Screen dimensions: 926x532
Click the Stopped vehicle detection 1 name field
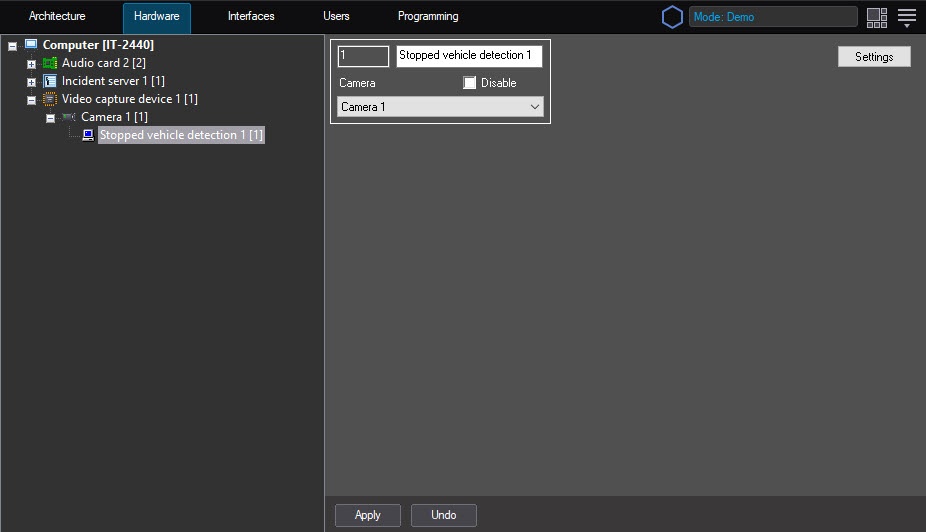(469, 56)
